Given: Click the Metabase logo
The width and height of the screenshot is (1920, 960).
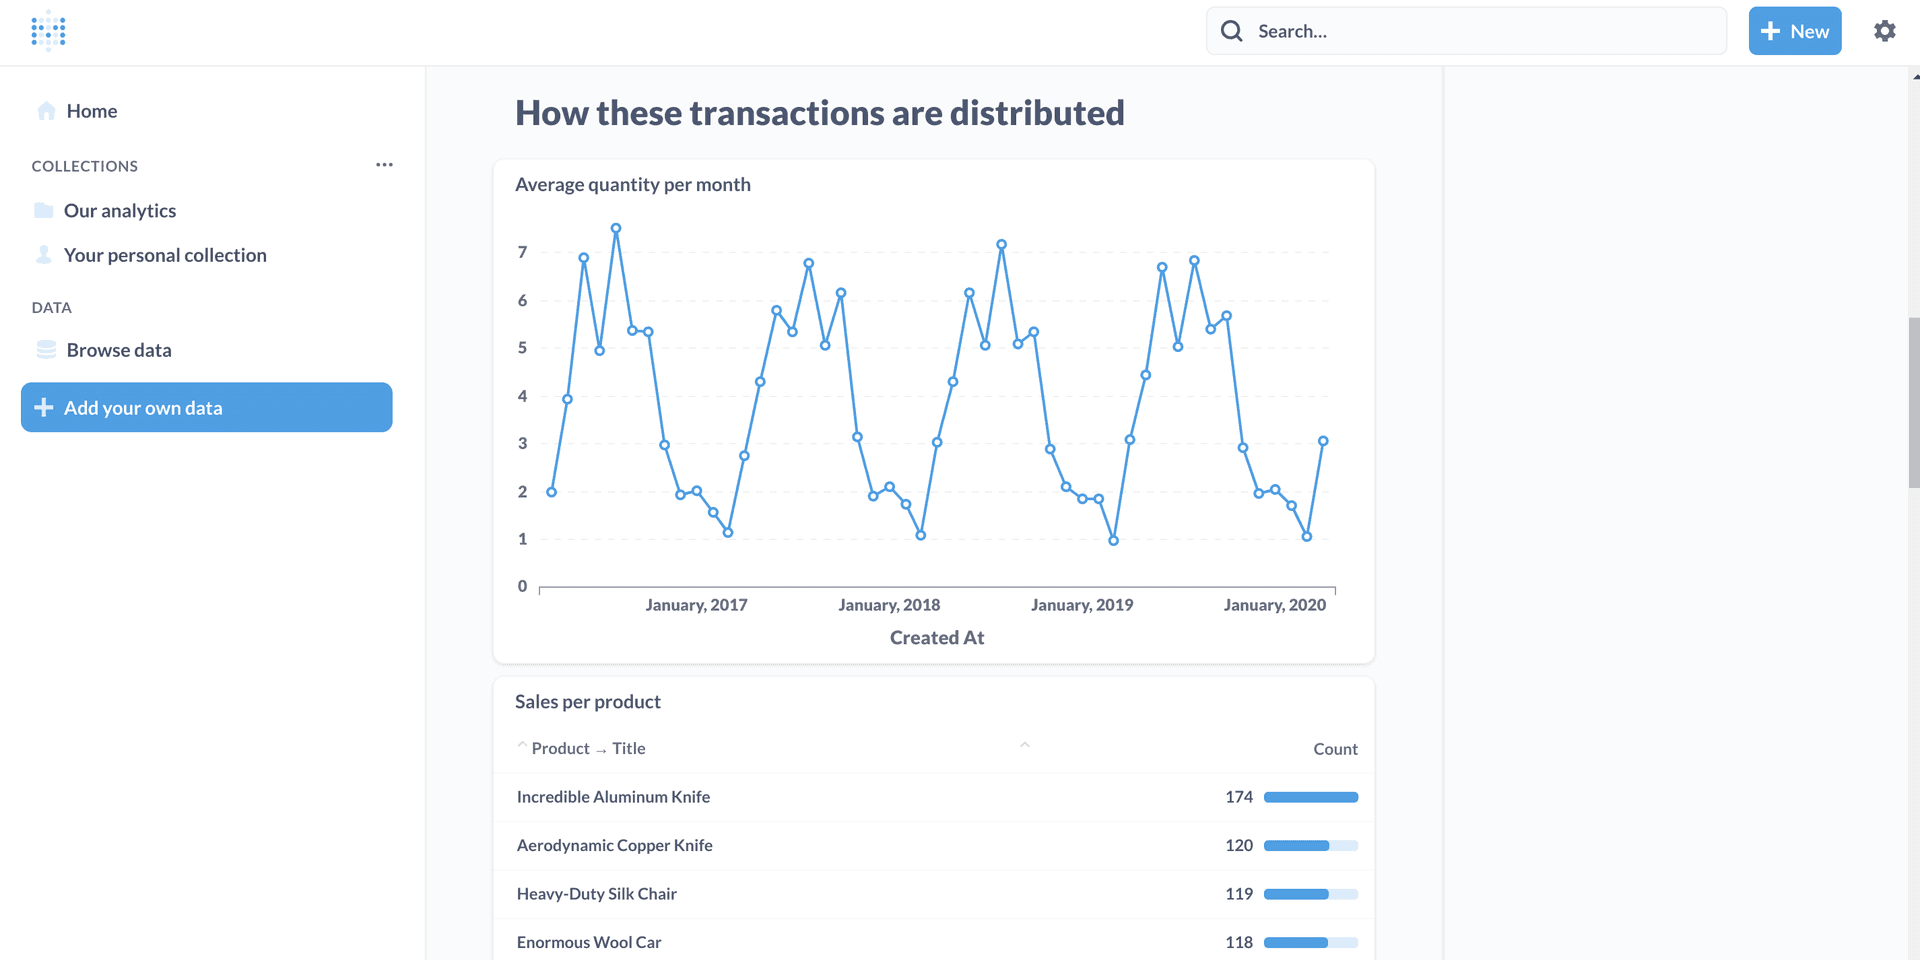Looking at the screenshot, I should [x=47, y=31].
